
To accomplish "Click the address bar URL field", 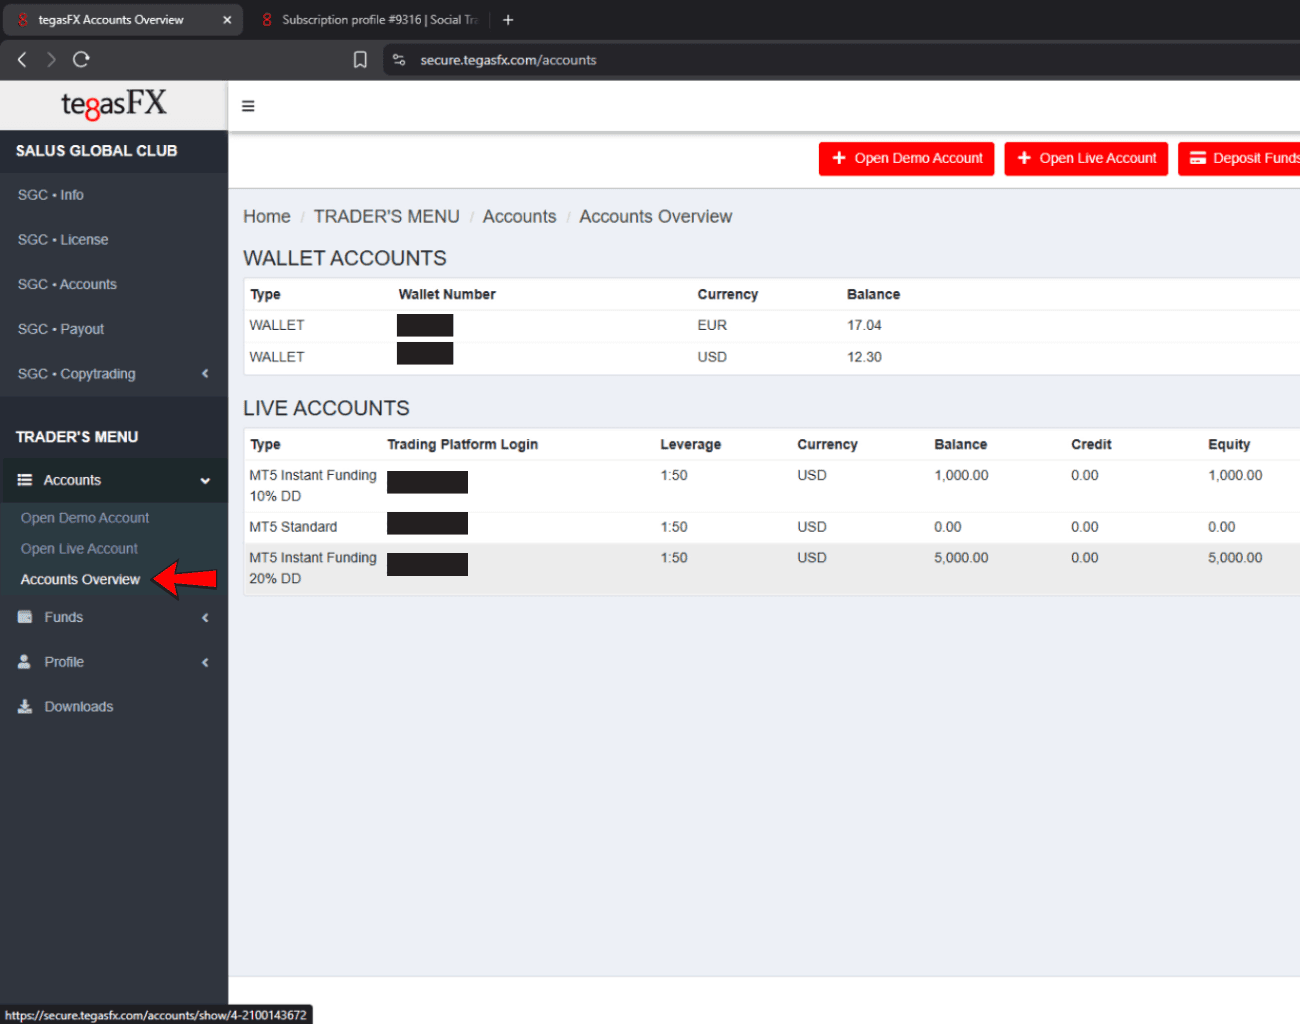I will [840, 60].
